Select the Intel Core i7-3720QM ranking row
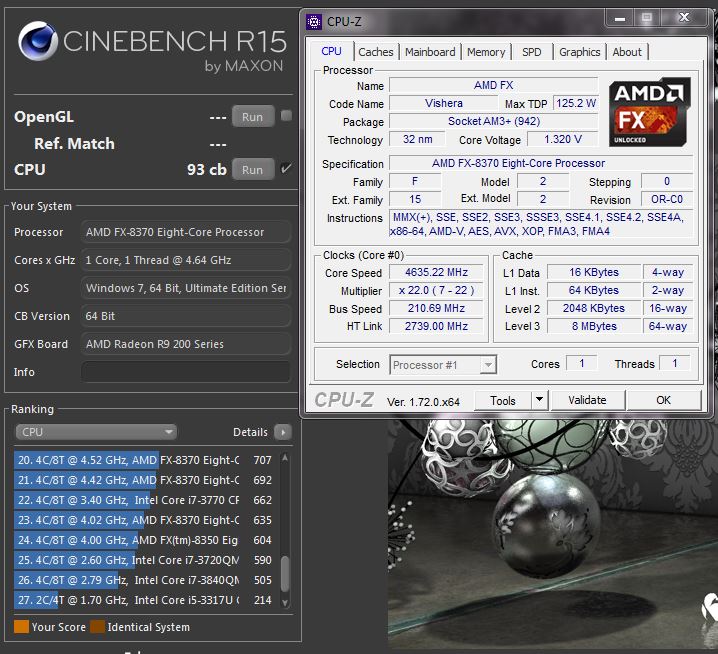 point(145,560)
